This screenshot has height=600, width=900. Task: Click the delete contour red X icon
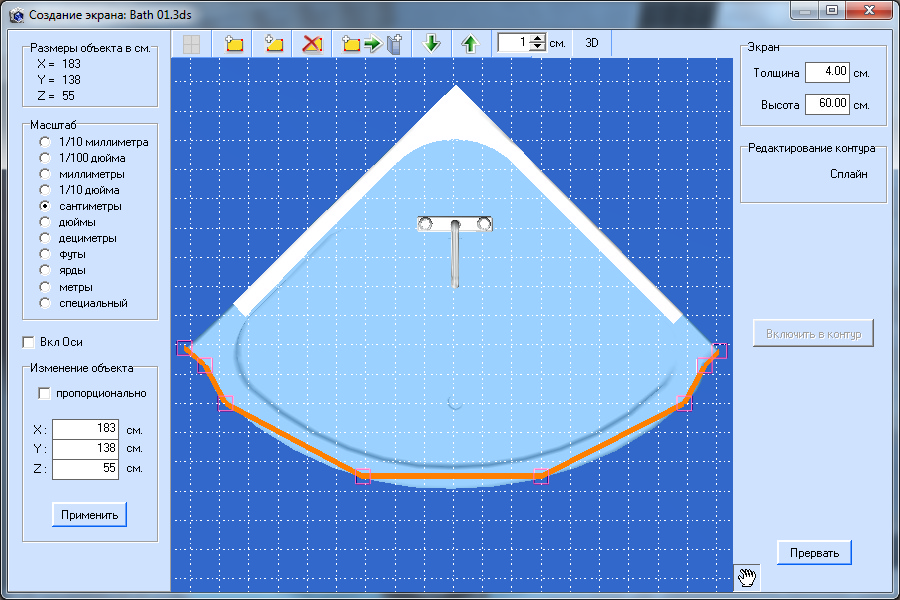pyautogui.click(x=313, y=44)
